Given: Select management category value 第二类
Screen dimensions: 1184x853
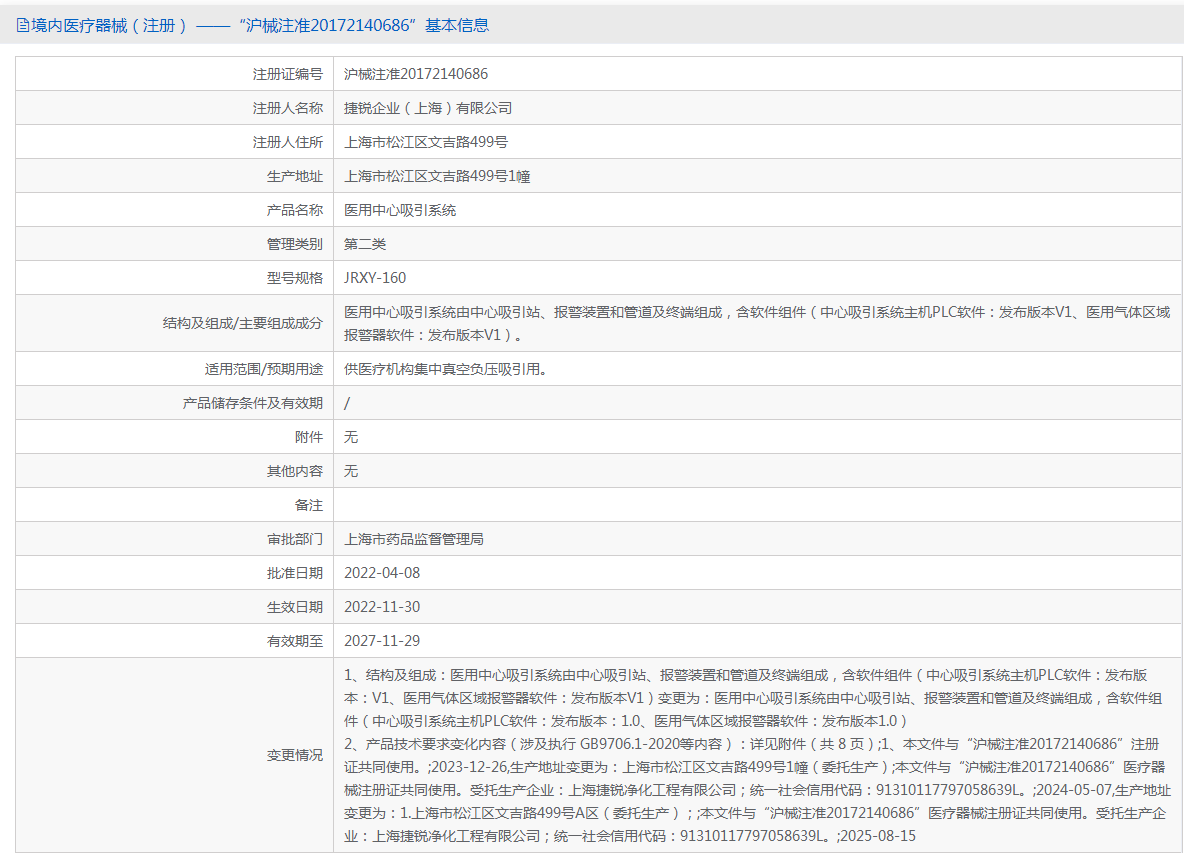Looking at the screenshot, I should point(365,244).
